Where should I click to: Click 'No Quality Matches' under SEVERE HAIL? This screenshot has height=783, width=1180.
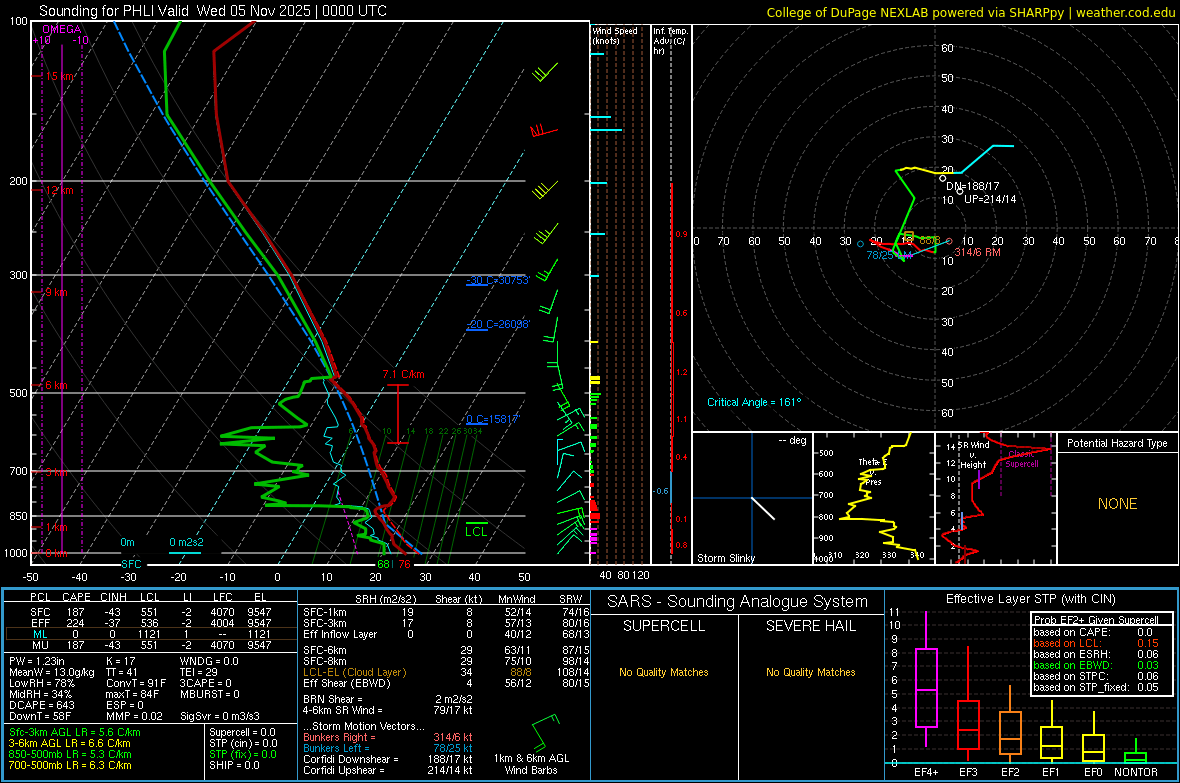pyautogui.click(x=810, y=672)
